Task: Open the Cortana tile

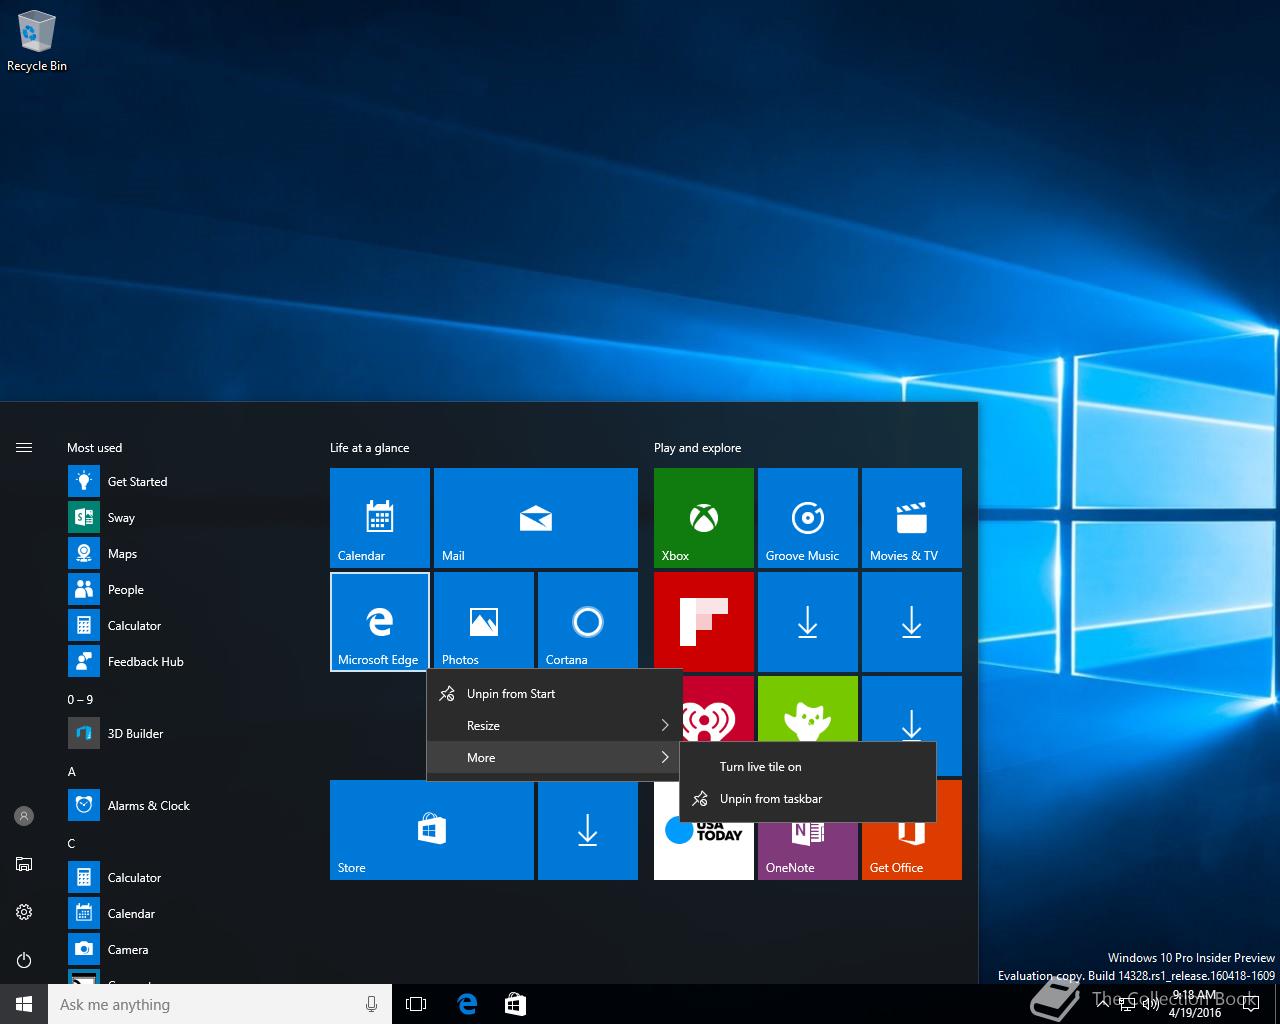Action: (588, 620)
